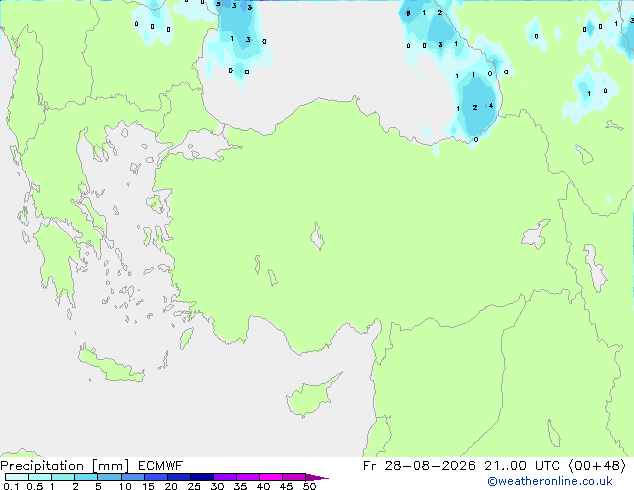Click the legend label '30'
The image size is (634, 490).
[x=217, y=486]
